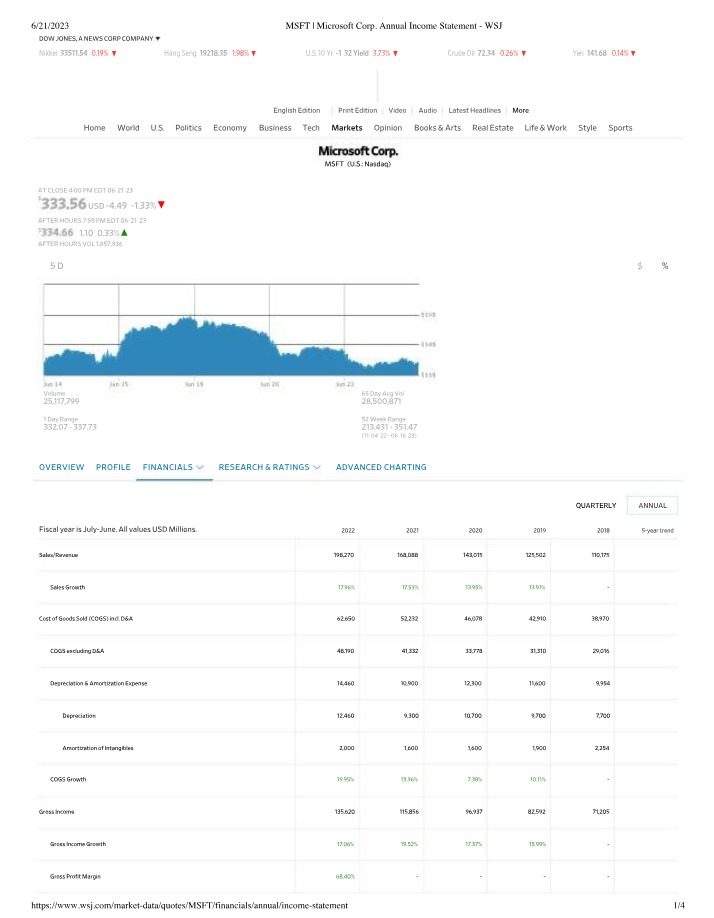Viewport: 714px width, 918px height.
Task: Click the English Edition link
Action: pos(297,110)
